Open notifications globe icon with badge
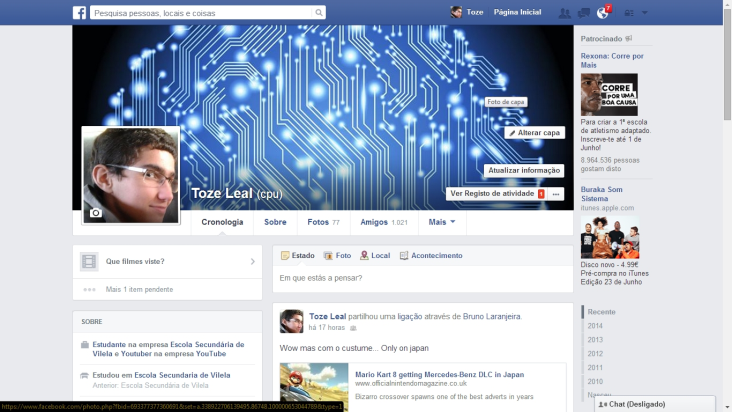This screenshot has width=732, height=412. pyautogui.click(x=603, y=12)
